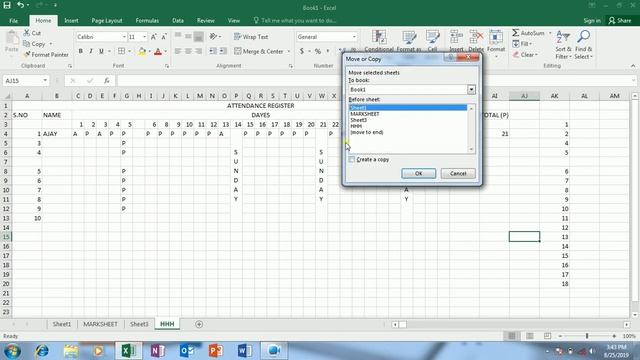Click the Sign in link
This screenshot has height=360, width=640.
[592, 20]
